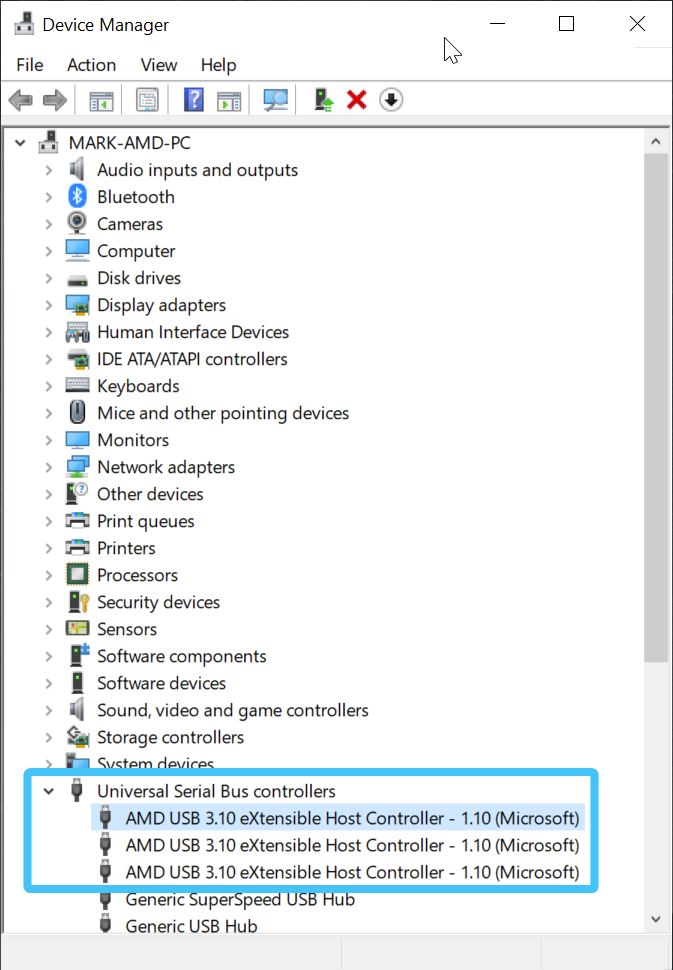
Task: Expand the Display adapters node
Action: coord(48,305)
